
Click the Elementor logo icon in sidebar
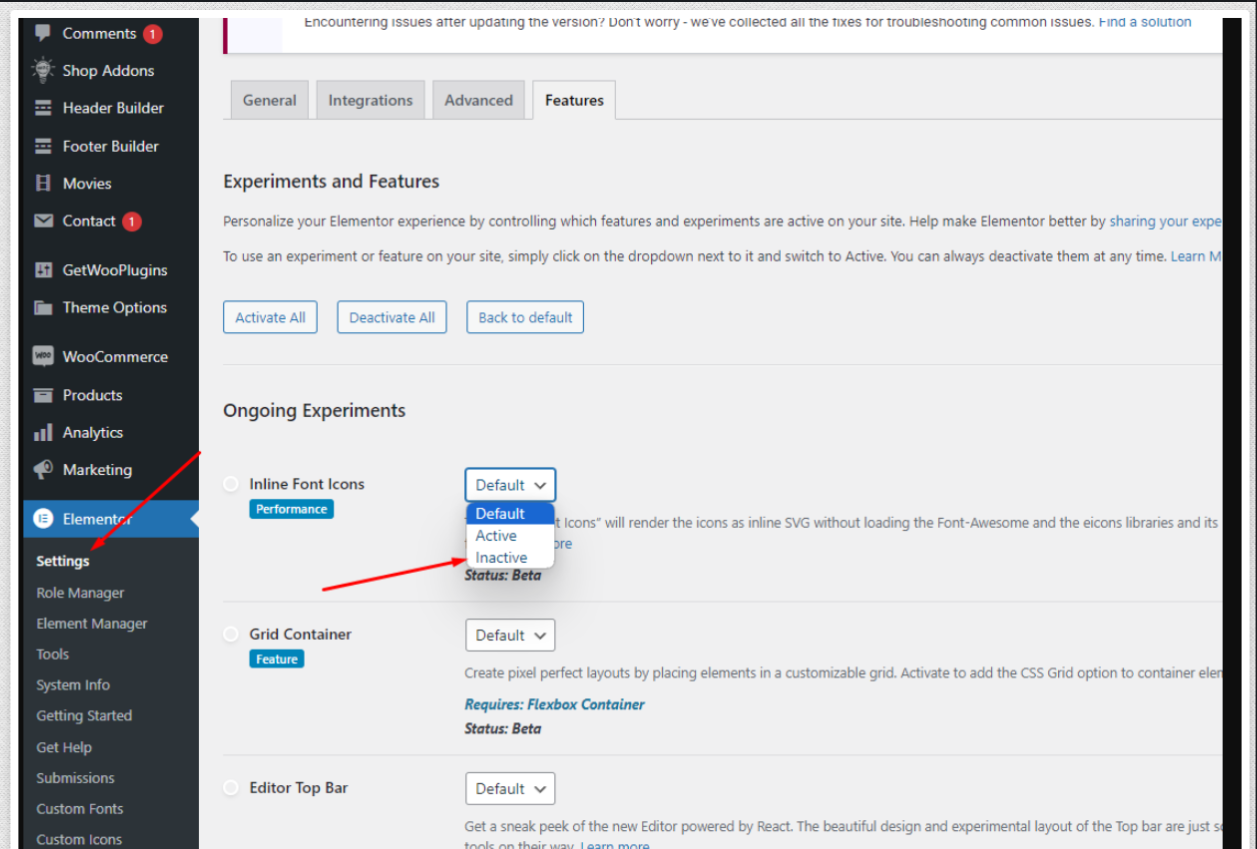43,519
